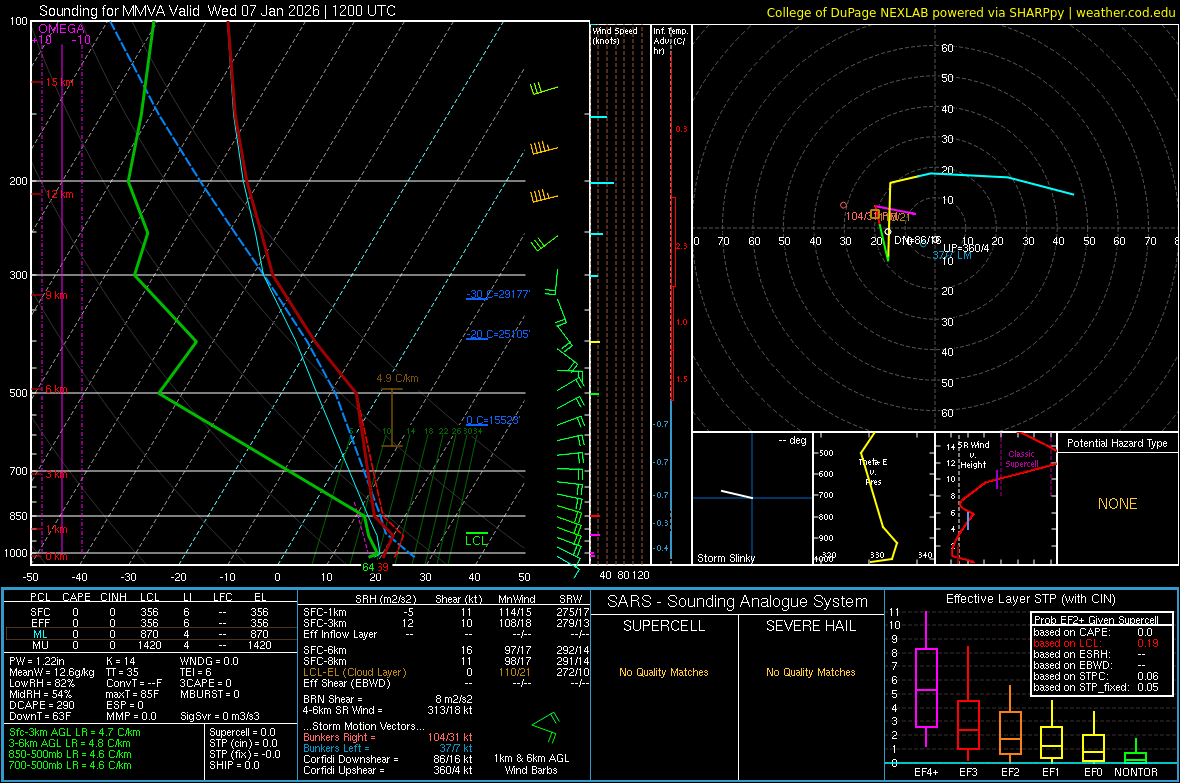Click No Quality Matches under SEVERE HAIL
This screenshot has width=1180, height=783.
(810, 672)
